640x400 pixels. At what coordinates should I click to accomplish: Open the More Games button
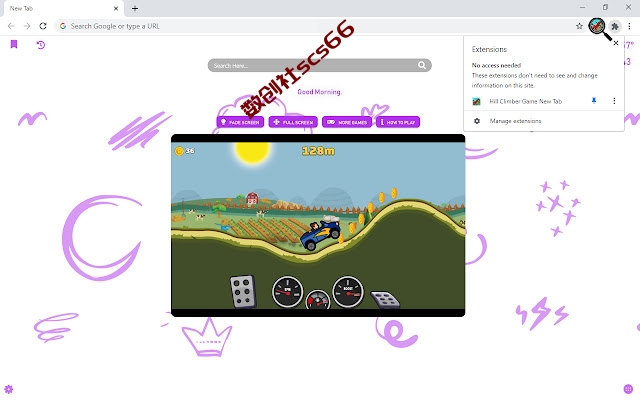[347, 122]
